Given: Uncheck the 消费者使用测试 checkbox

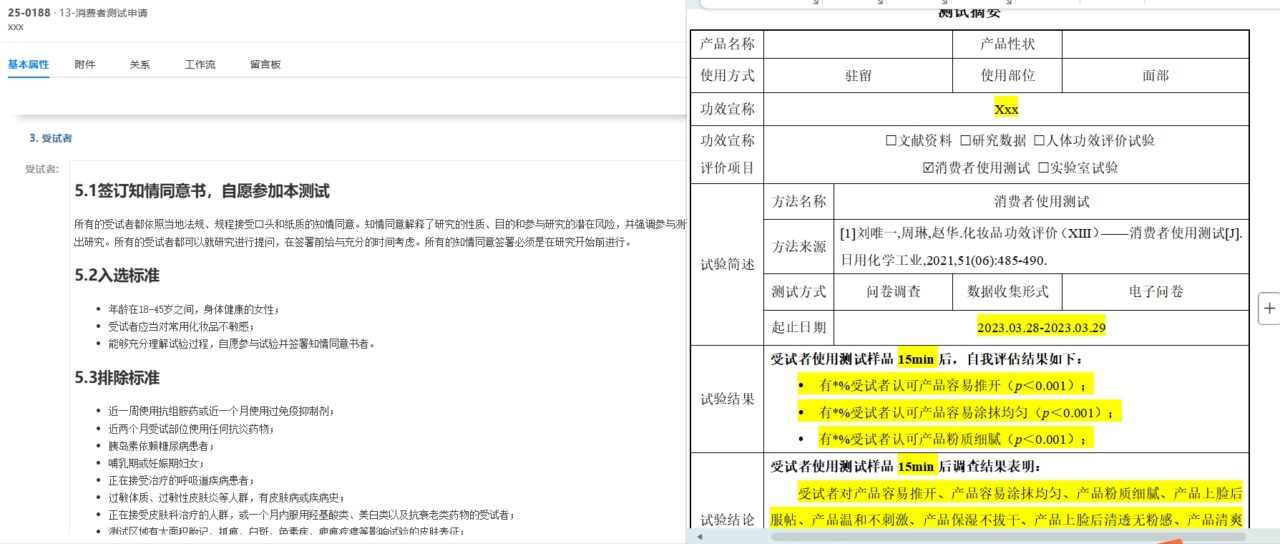Looking at the screenshot, I should click(928, 168).
